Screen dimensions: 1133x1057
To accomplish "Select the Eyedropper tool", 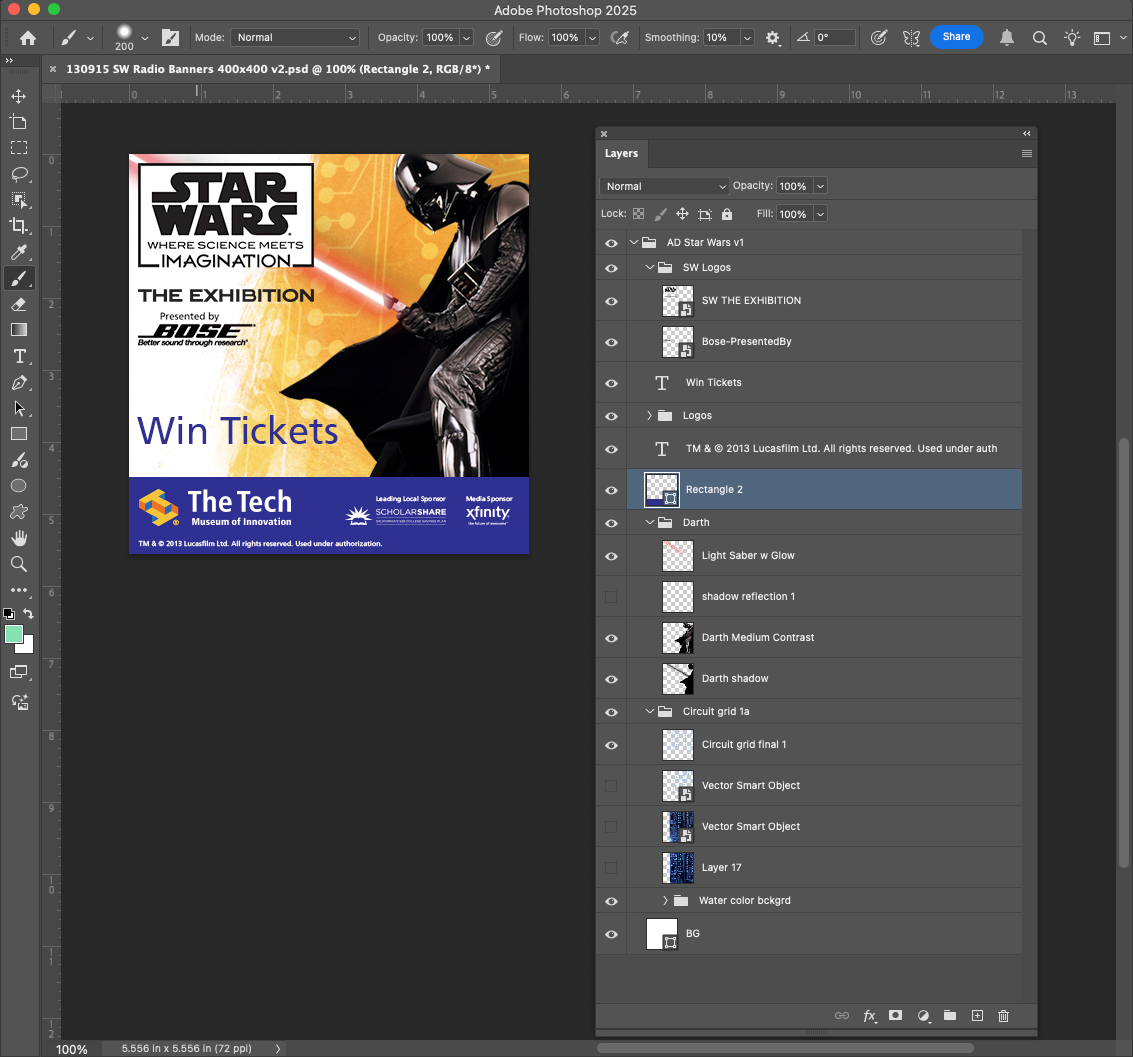I will 19,252.
